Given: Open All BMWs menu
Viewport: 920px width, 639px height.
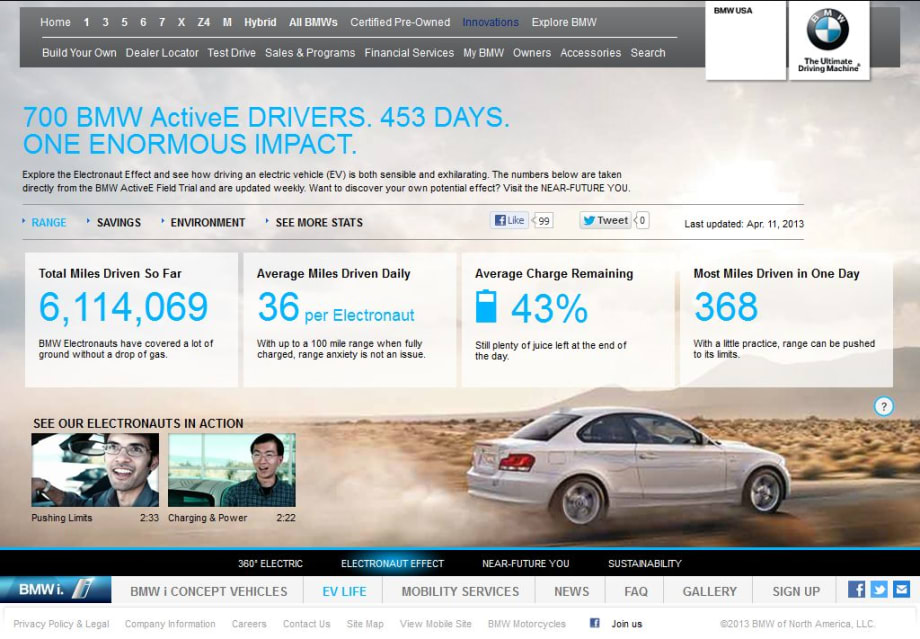Looking at the screenshot, I should pos(313,22).
